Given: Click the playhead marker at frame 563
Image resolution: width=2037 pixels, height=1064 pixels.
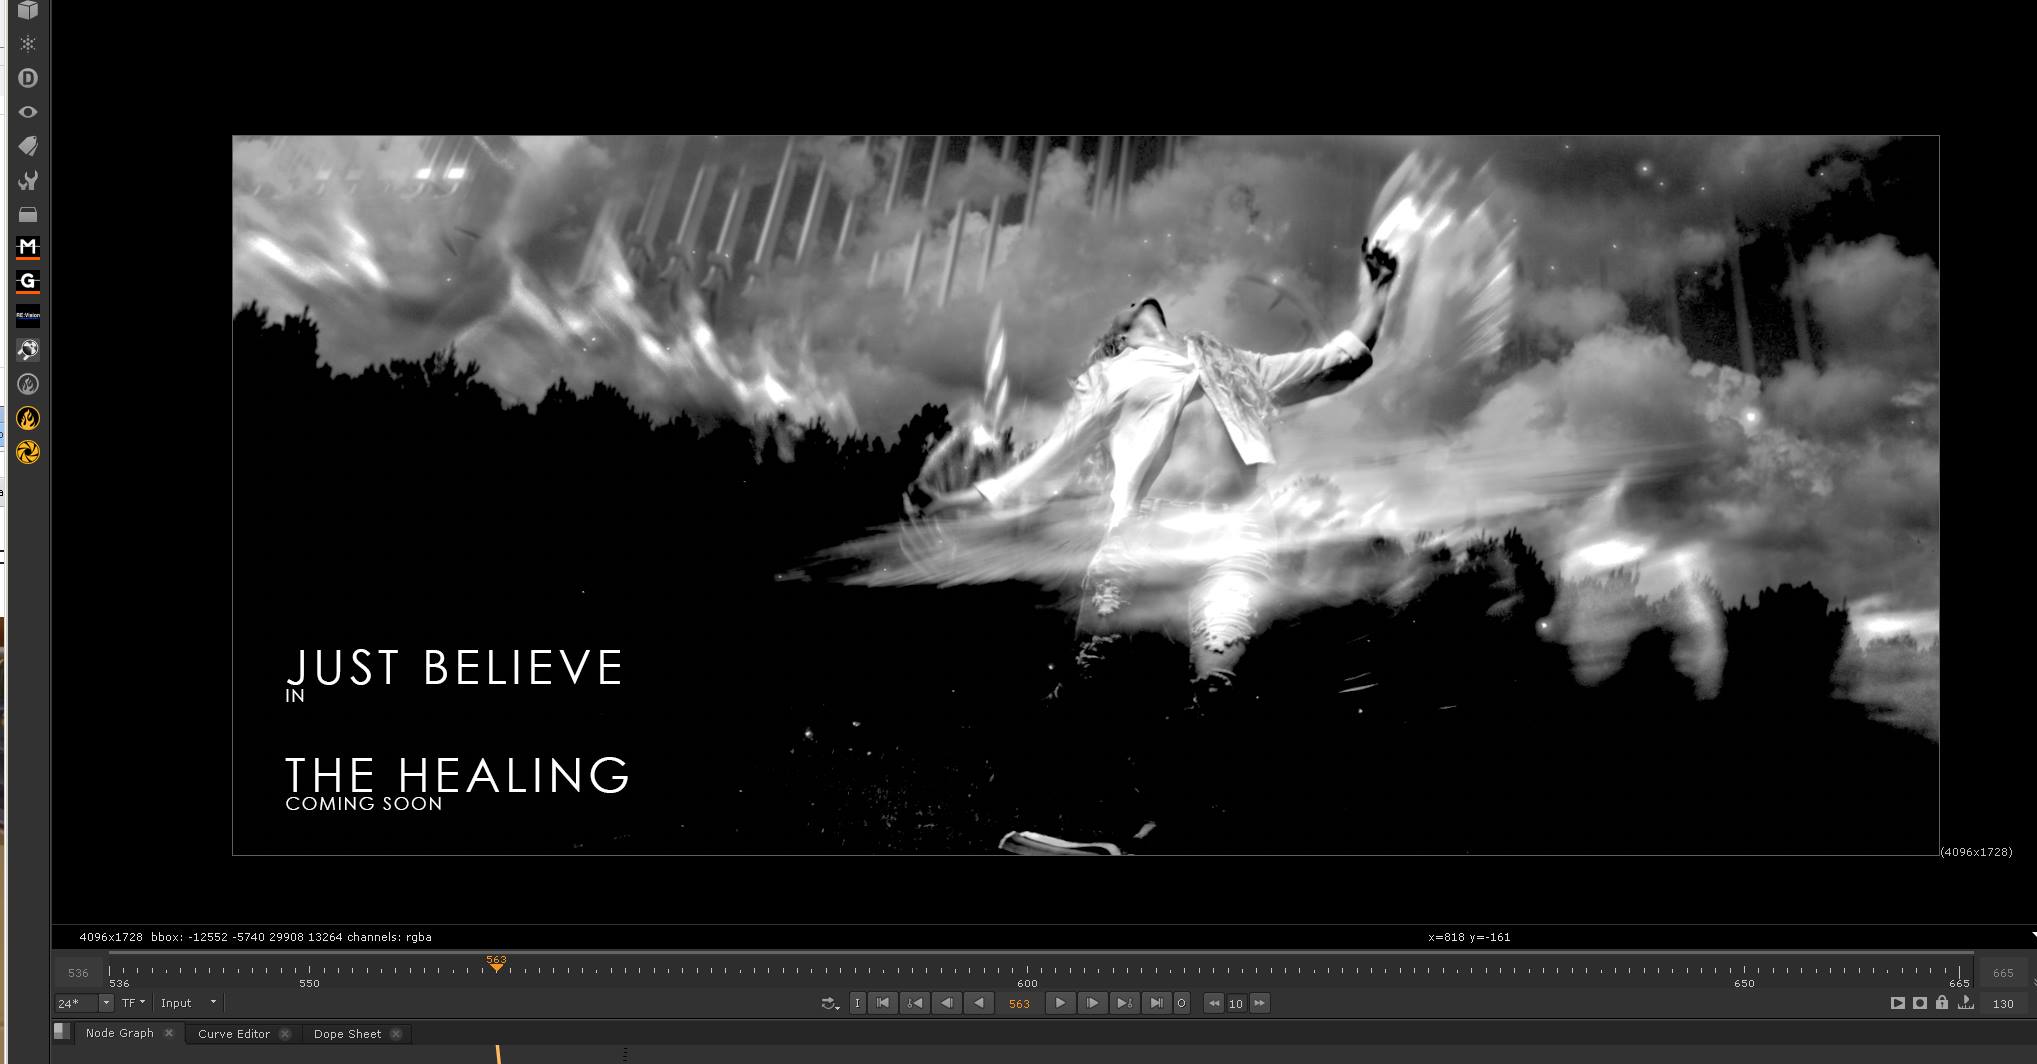Looking at the screenshot, I should coord(496,965).
